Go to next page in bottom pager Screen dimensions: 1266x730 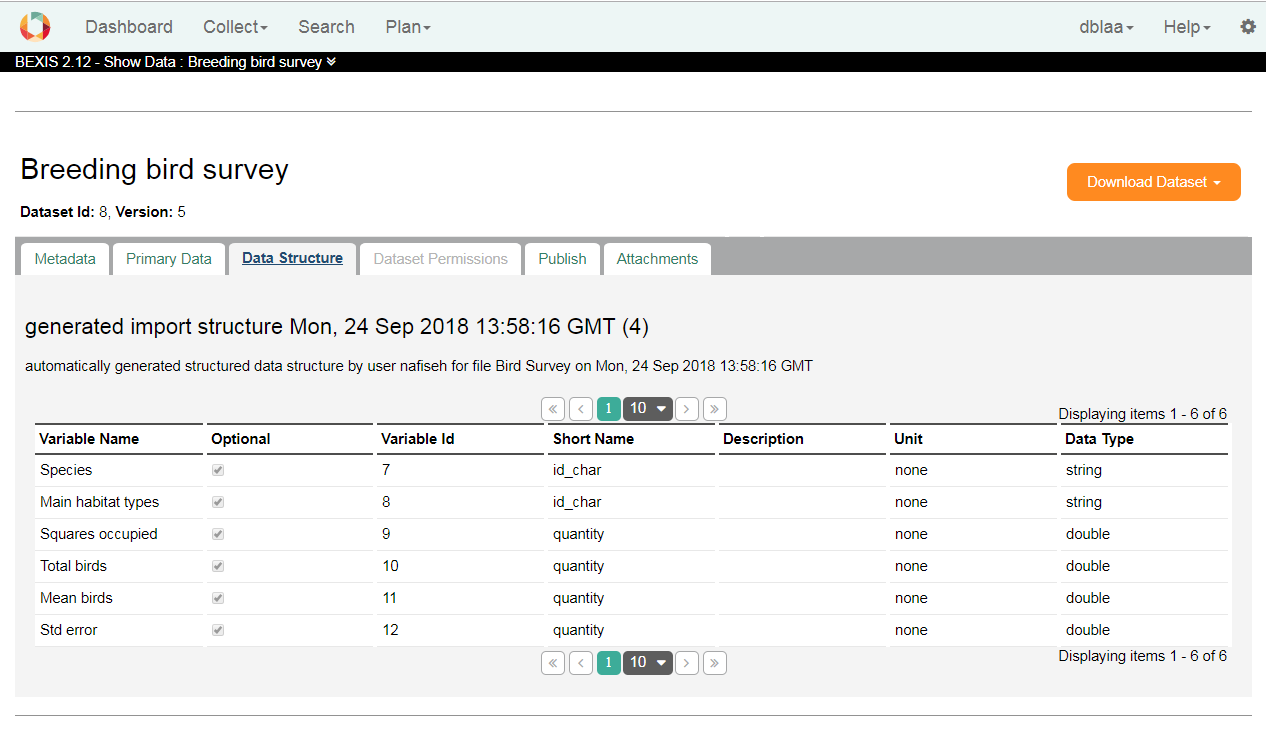[x=687, y=663]
